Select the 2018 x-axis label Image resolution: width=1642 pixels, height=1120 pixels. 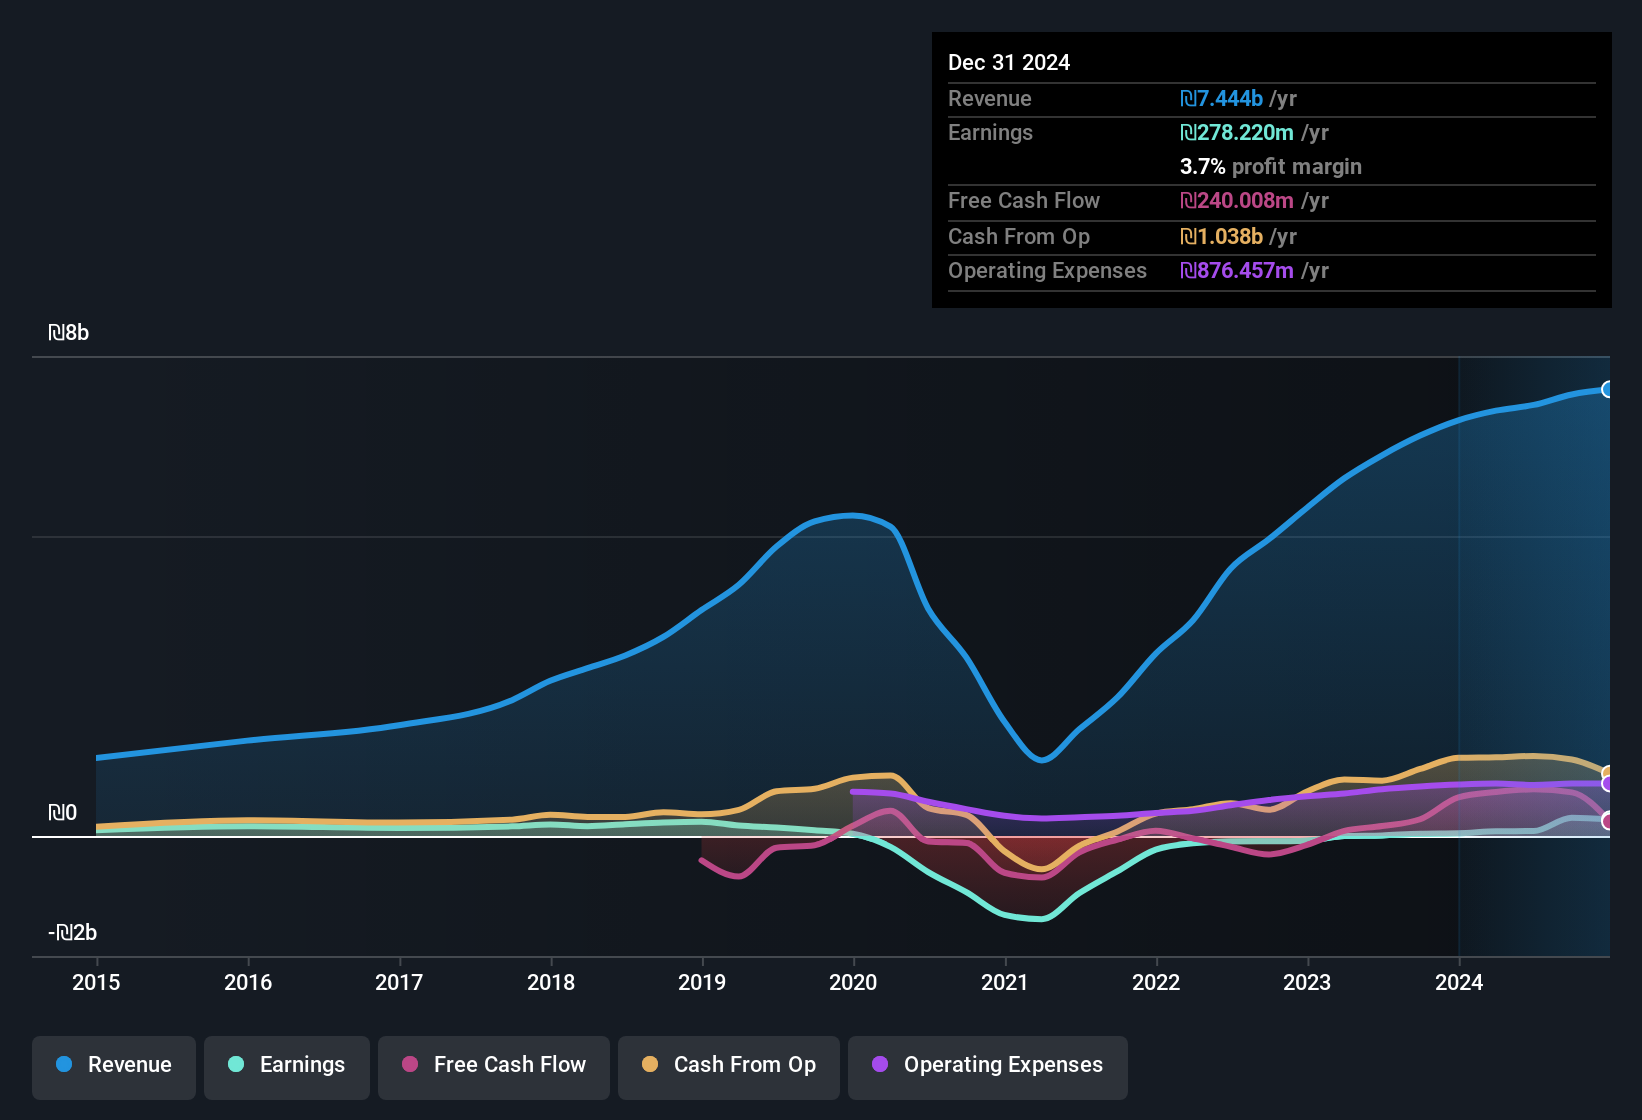click(x=551, y=982)
